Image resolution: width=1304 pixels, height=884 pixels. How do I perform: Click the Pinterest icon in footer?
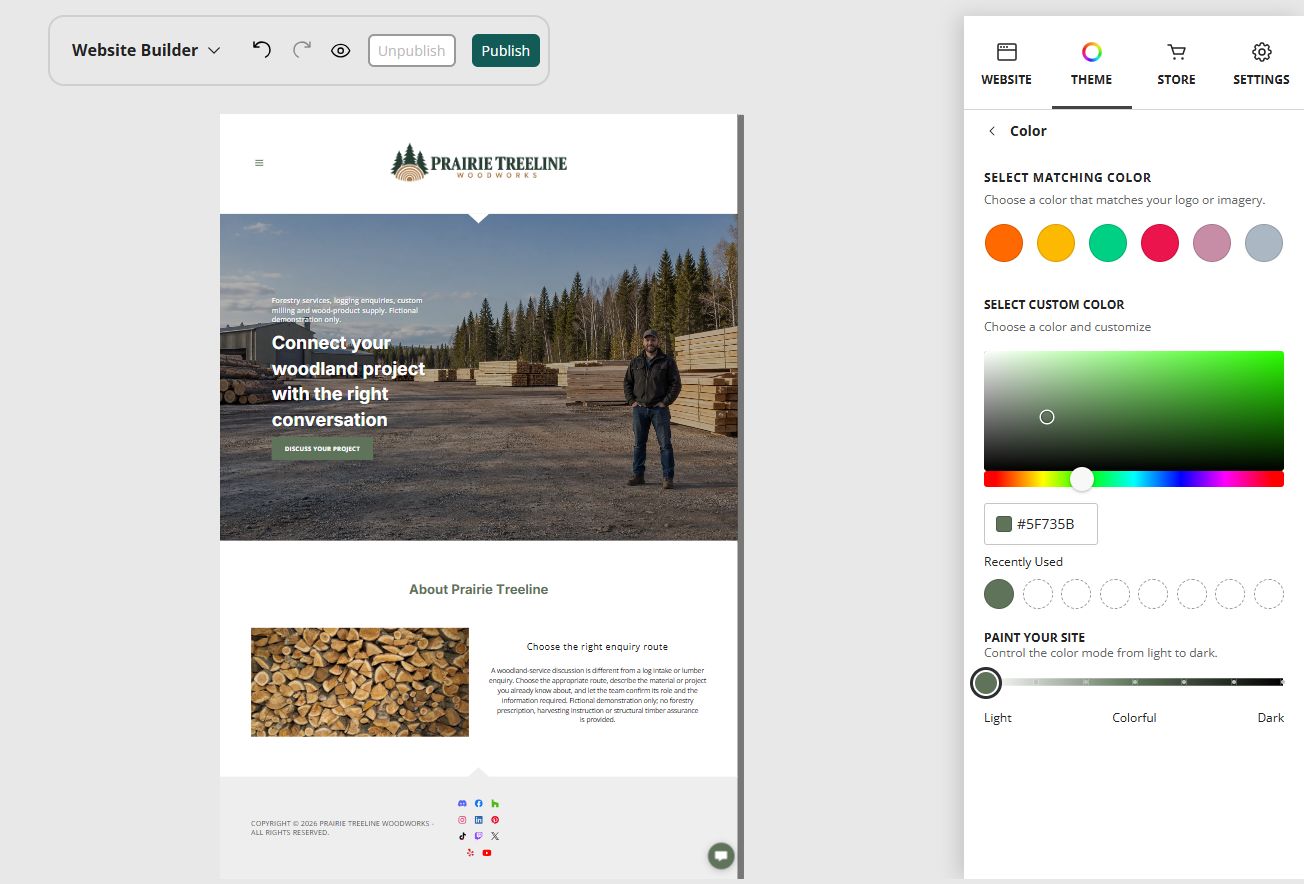tap(495, 820)
